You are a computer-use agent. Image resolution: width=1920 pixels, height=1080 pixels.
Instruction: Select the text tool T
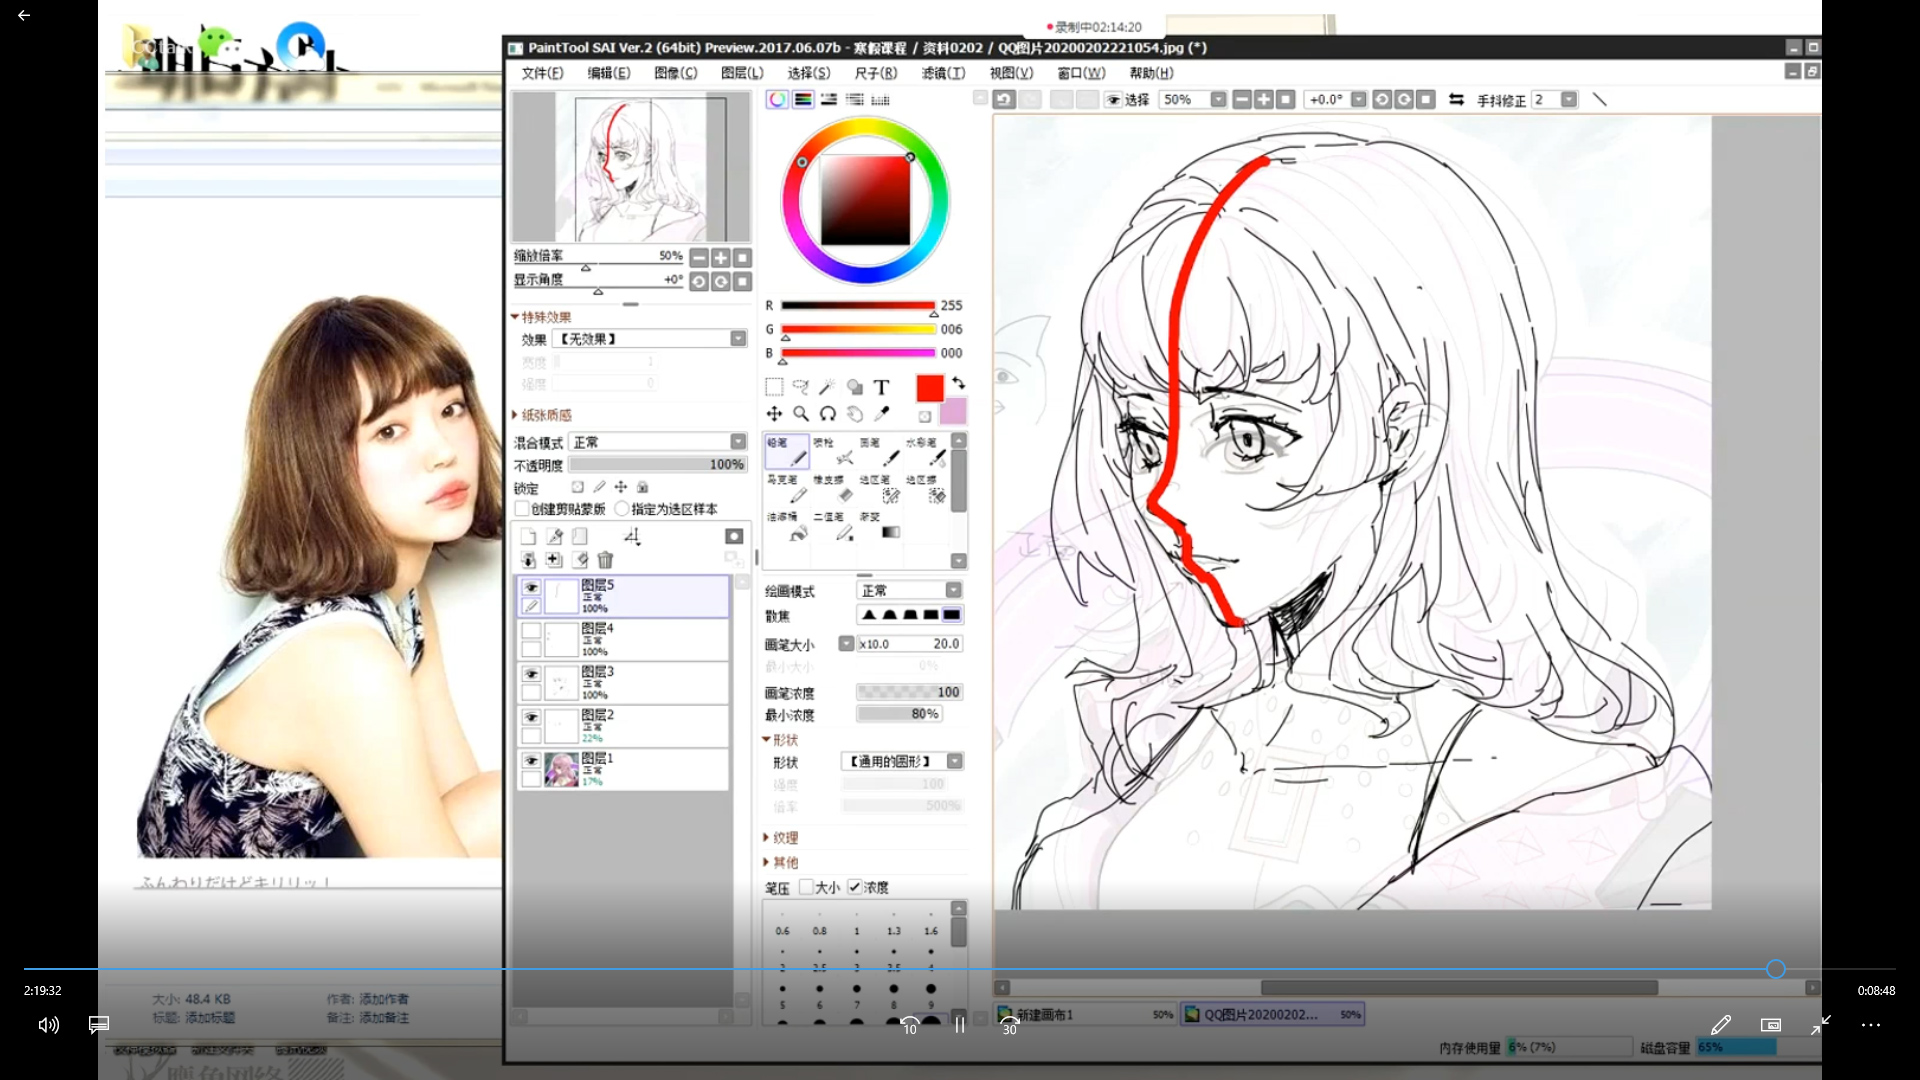(x=881, y=387)
